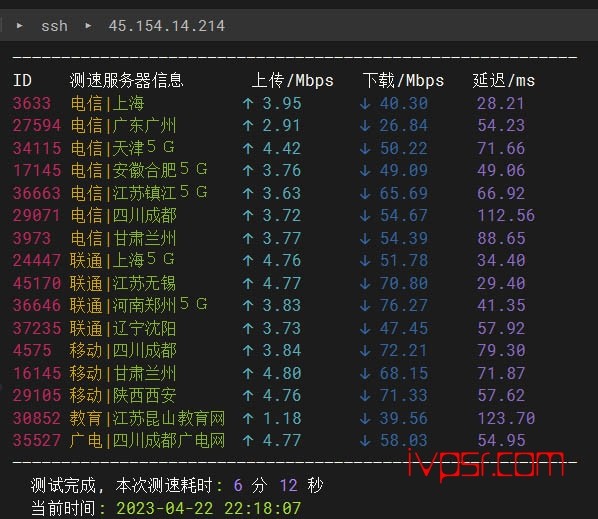The image size is (598, 519).
Task: Click the 电信|天津5G server name
Action: point(122,148)
